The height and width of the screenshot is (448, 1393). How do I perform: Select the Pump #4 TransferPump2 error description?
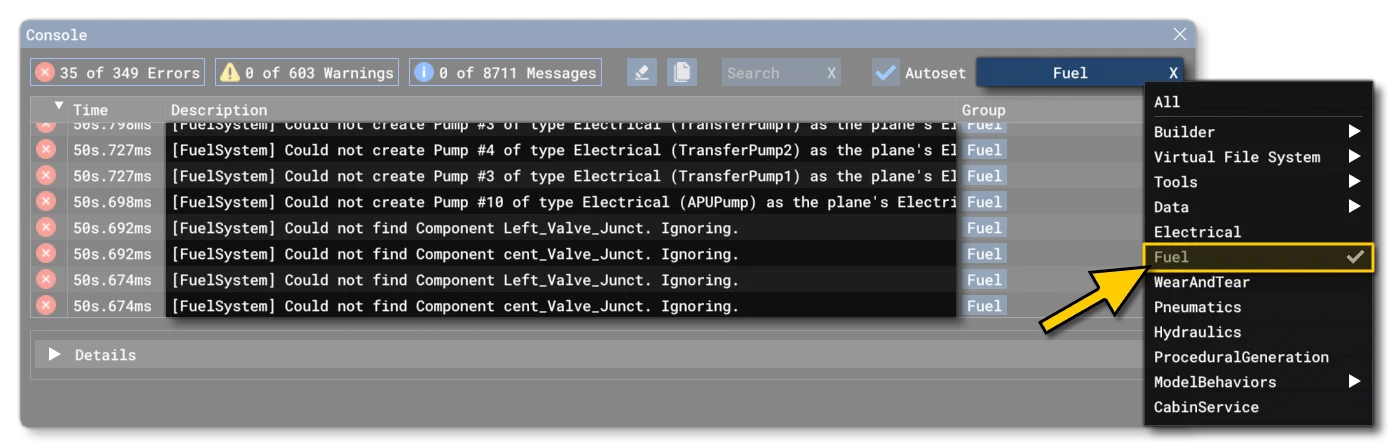pos(564,150)
